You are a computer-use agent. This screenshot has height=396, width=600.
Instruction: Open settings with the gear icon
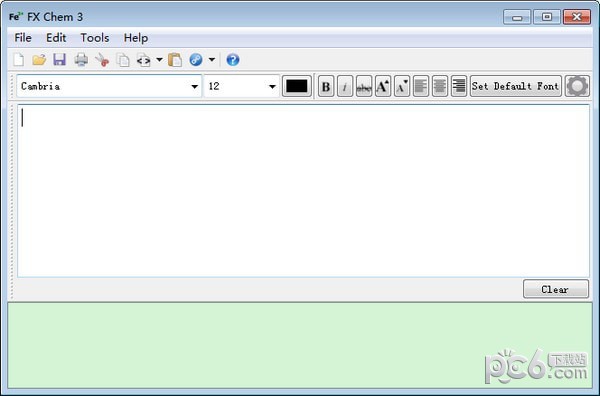(577, 86)
